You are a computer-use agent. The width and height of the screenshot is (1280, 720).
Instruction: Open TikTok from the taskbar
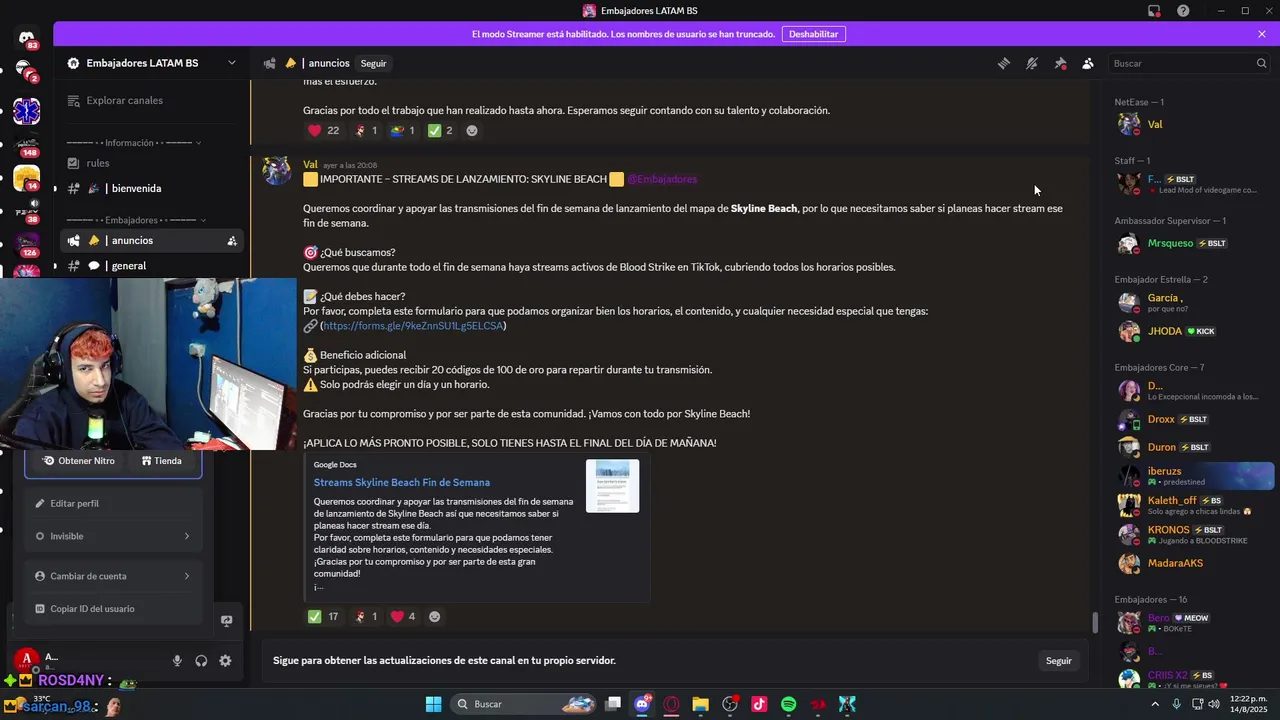tap(759, 704)
